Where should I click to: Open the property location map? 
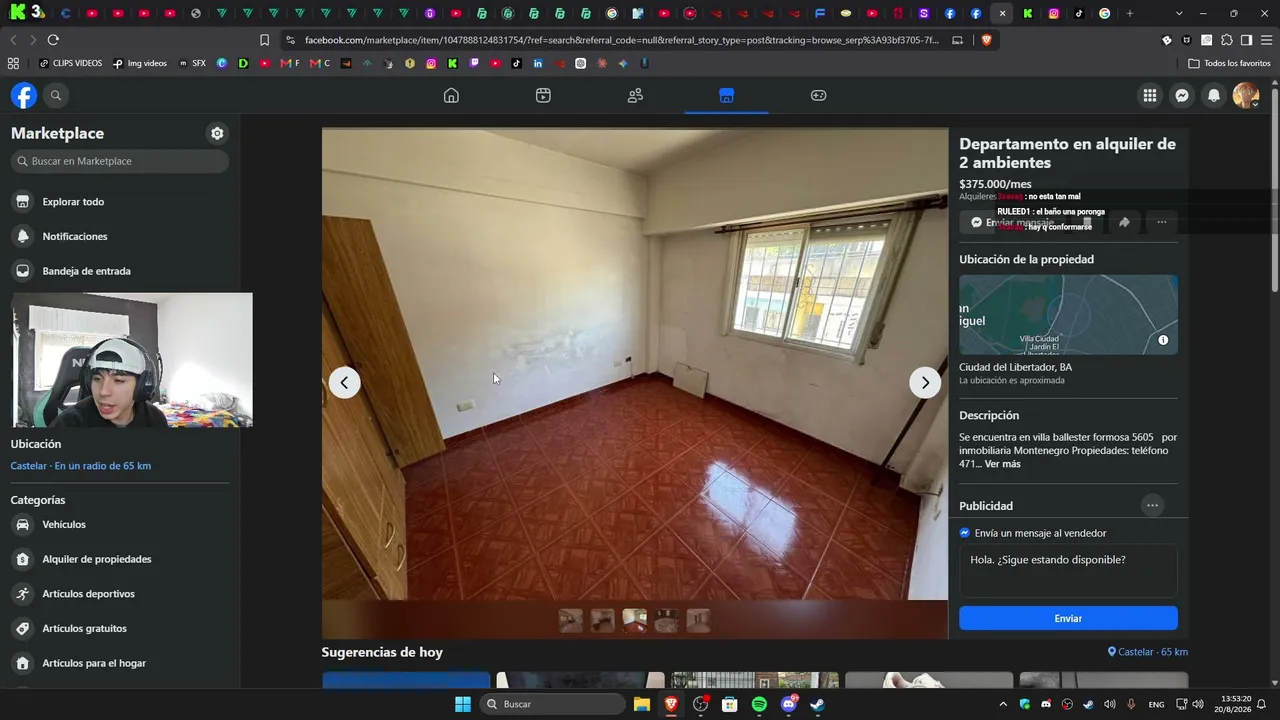point(1068,315)
